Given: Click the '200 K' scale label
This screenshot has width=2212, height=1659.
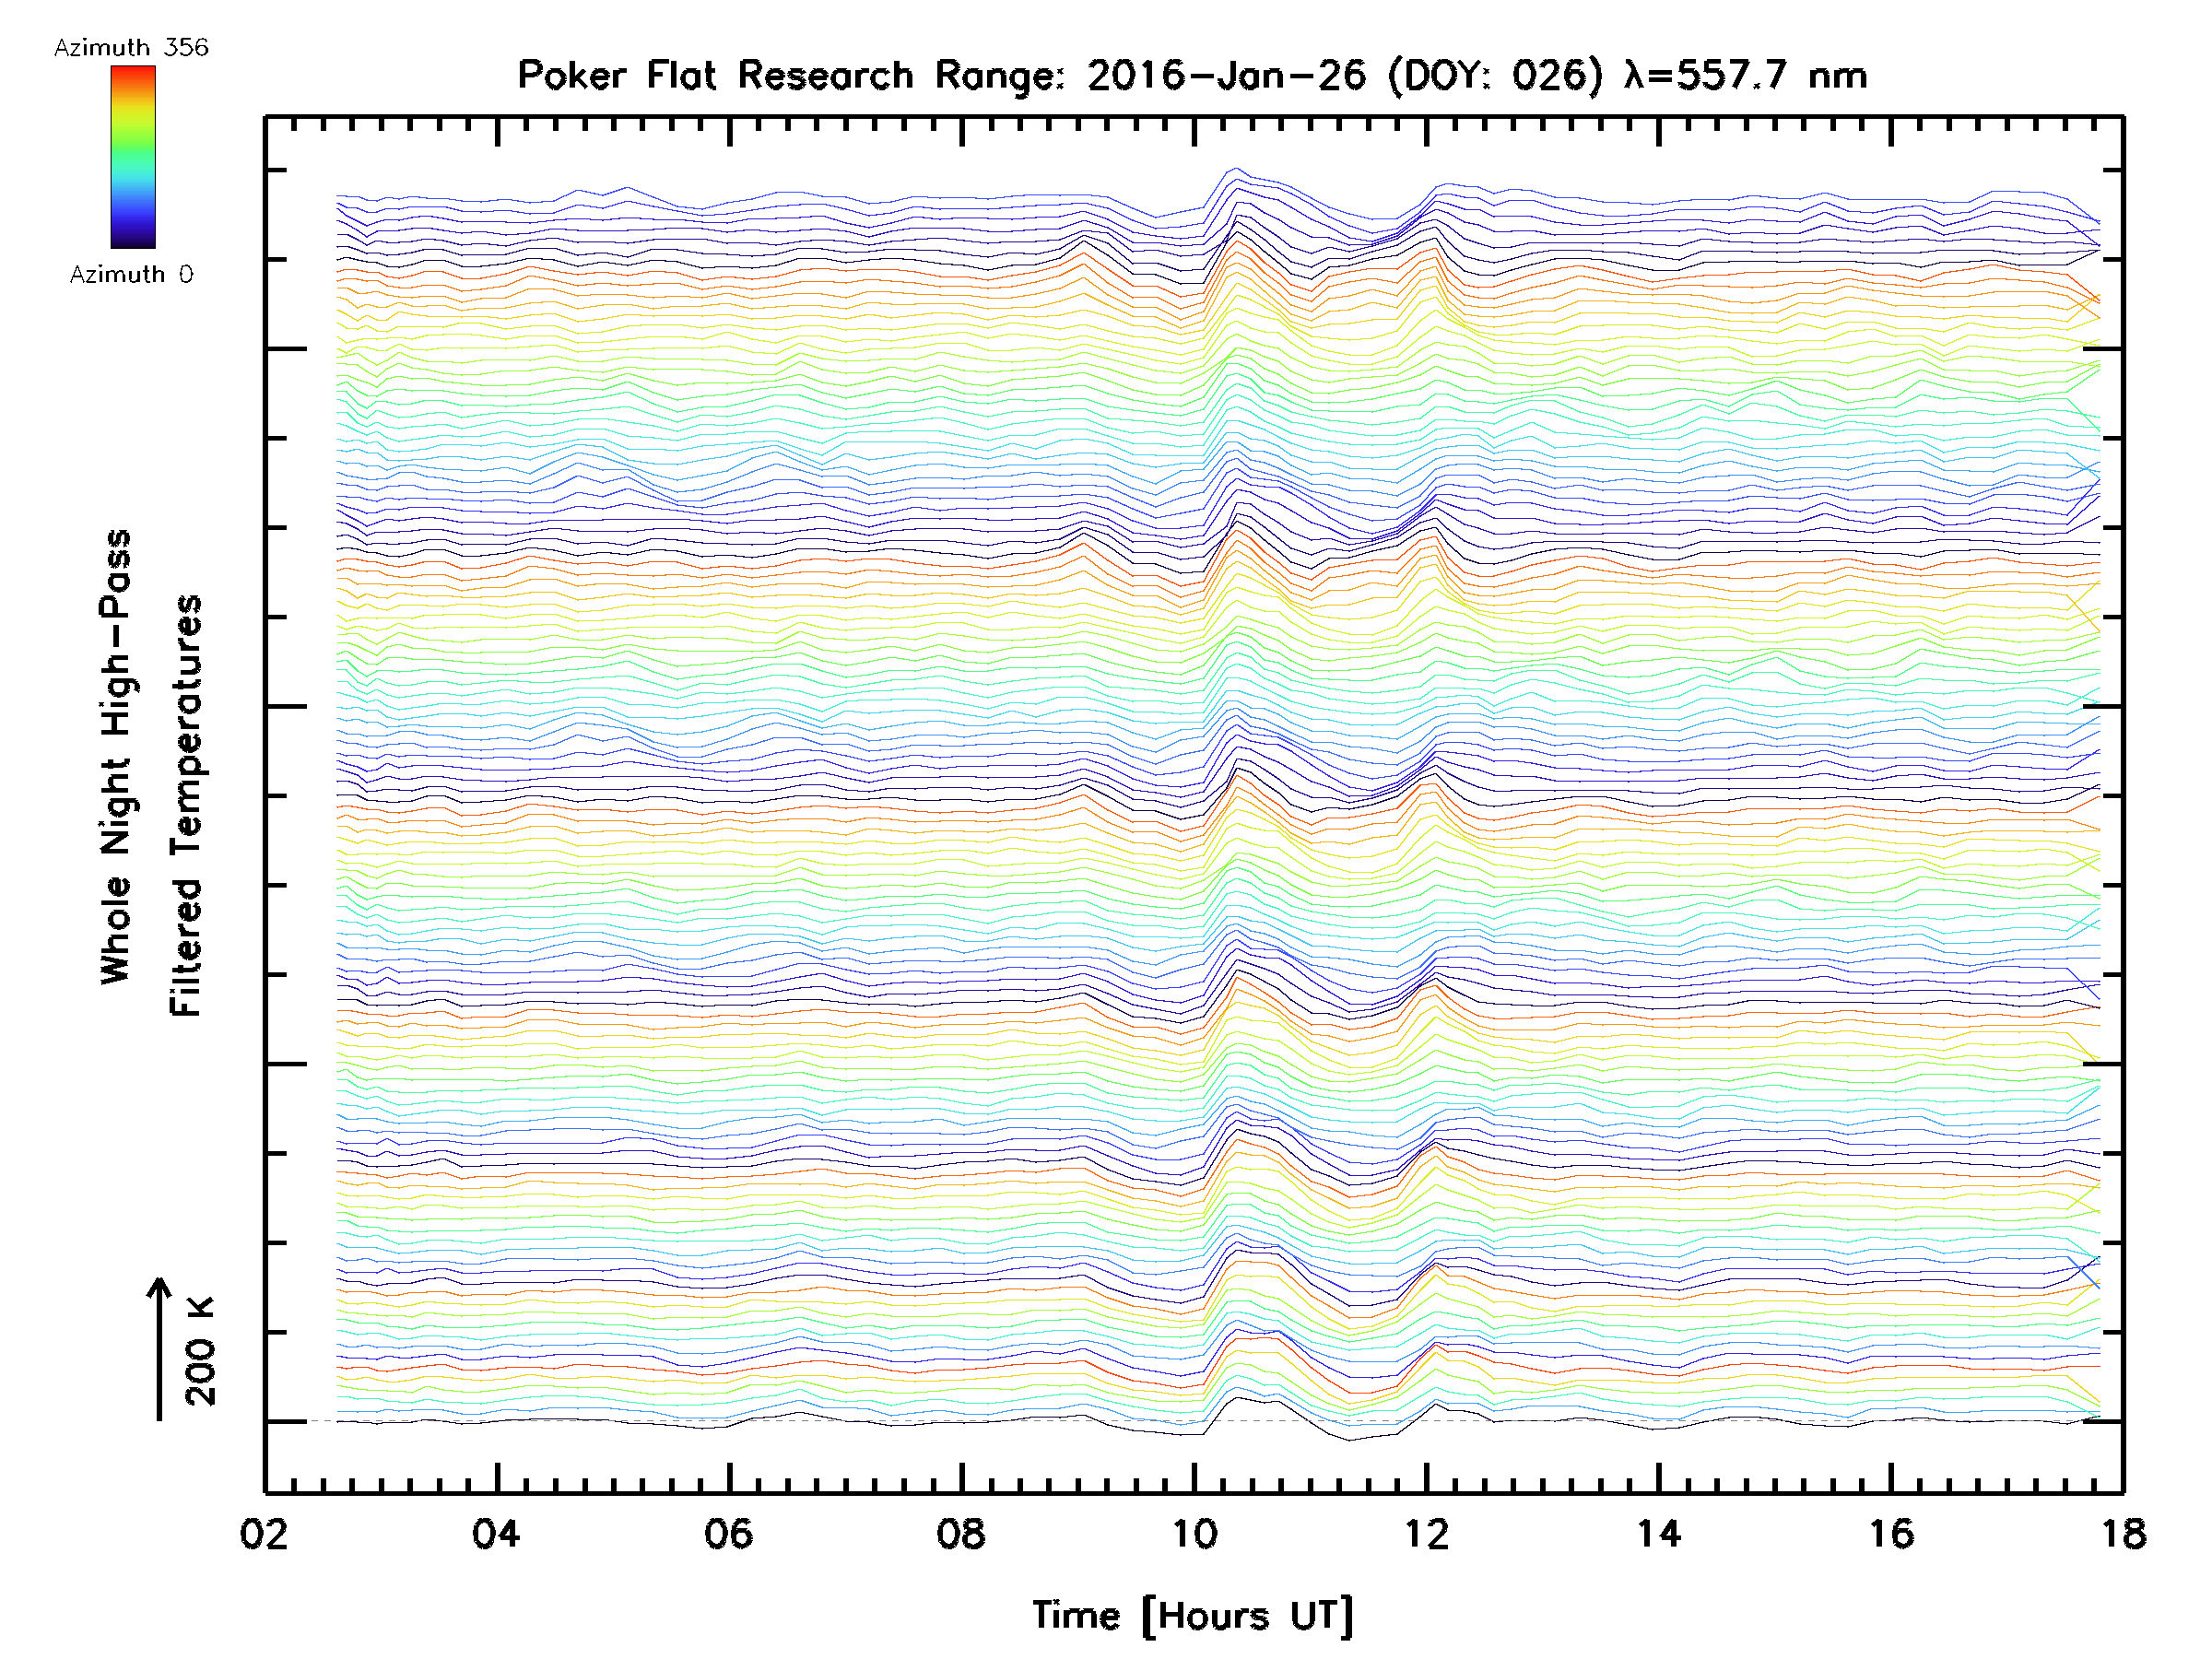Looking at the screenshot, I should [201, 1351].
